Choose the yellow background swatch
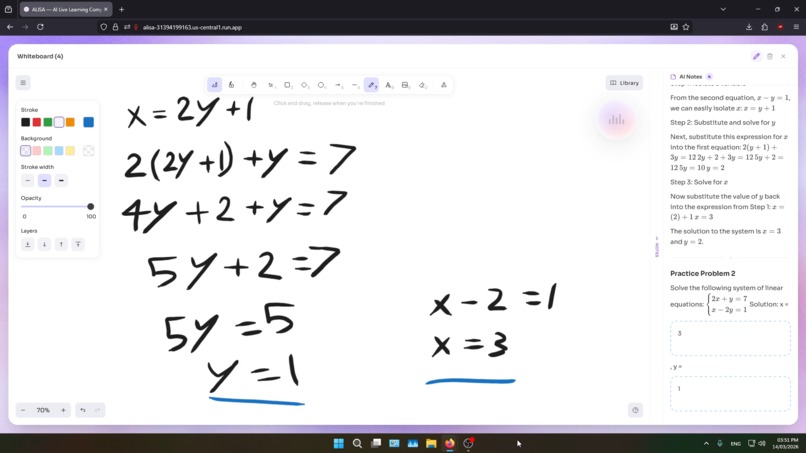The image size is (806, 453). 70,151
